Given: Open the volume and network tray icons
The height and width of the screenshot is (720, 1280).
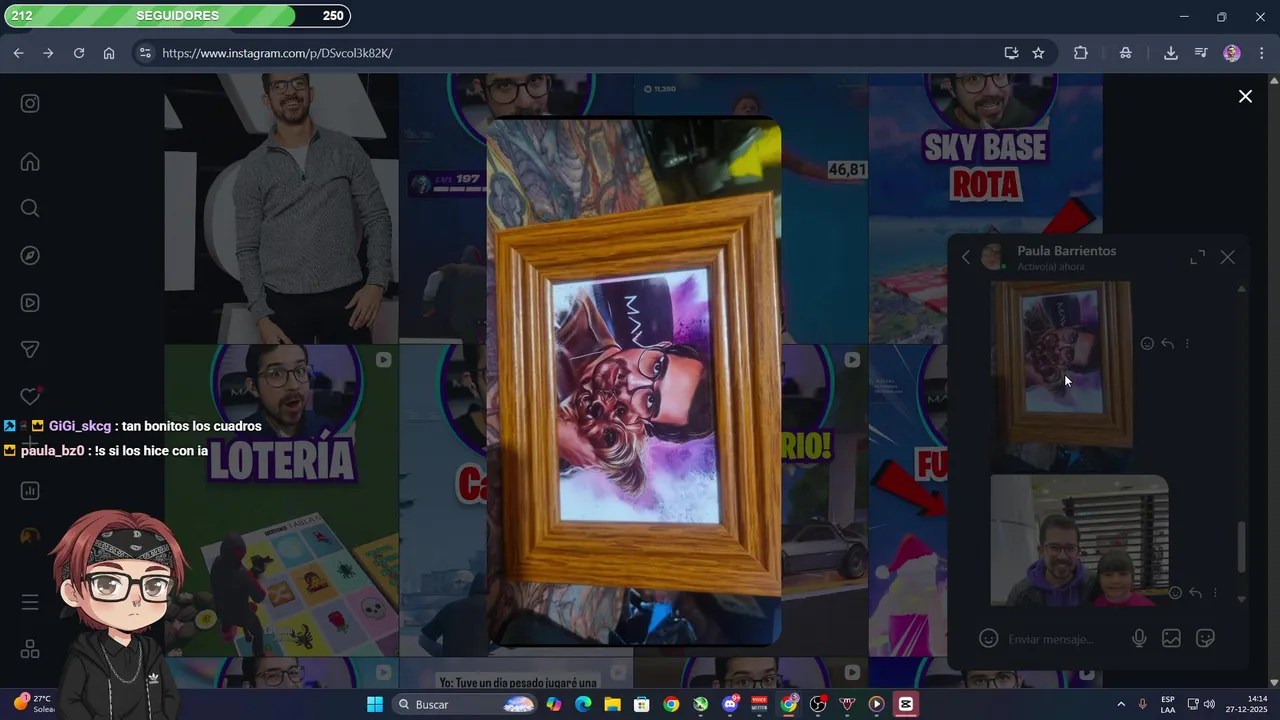Looking at the screenshot, I should point(1202,704).
